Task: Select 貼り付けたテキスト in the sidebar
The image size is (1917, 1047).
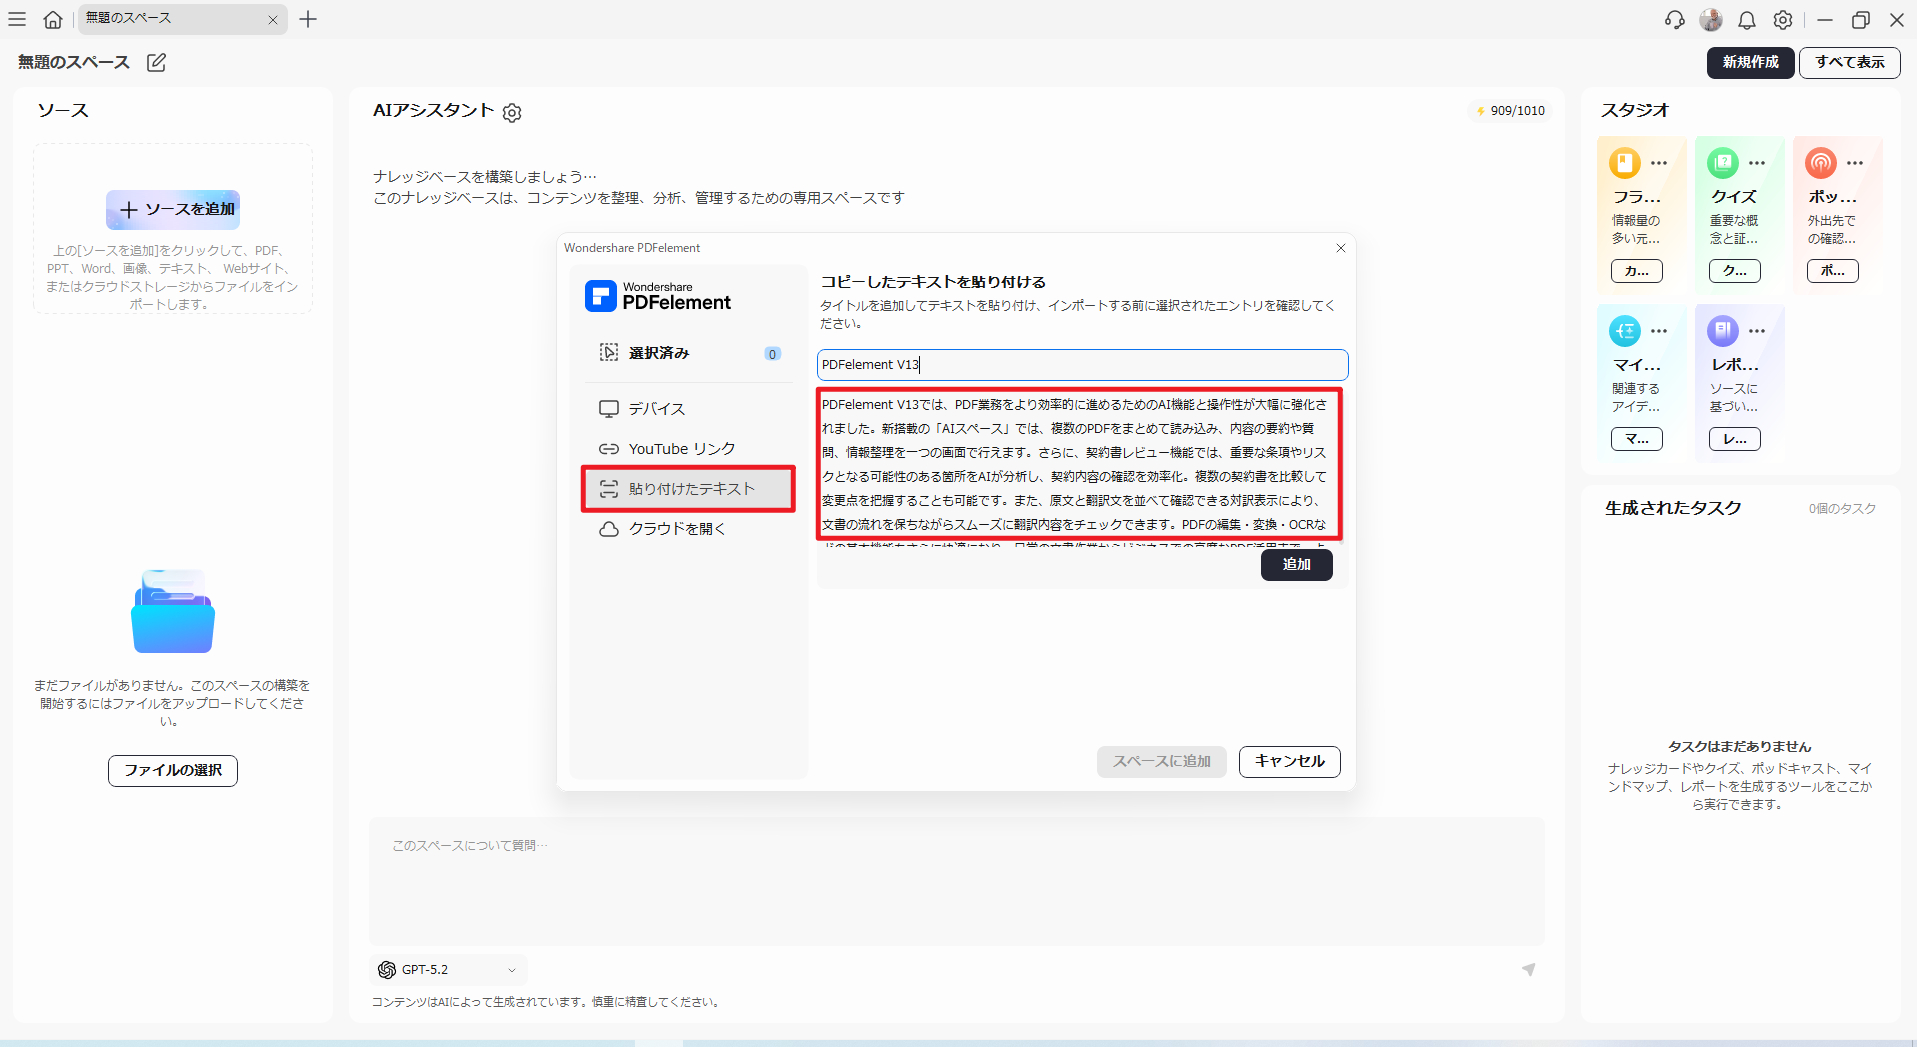Action: [x=689, y=489]
